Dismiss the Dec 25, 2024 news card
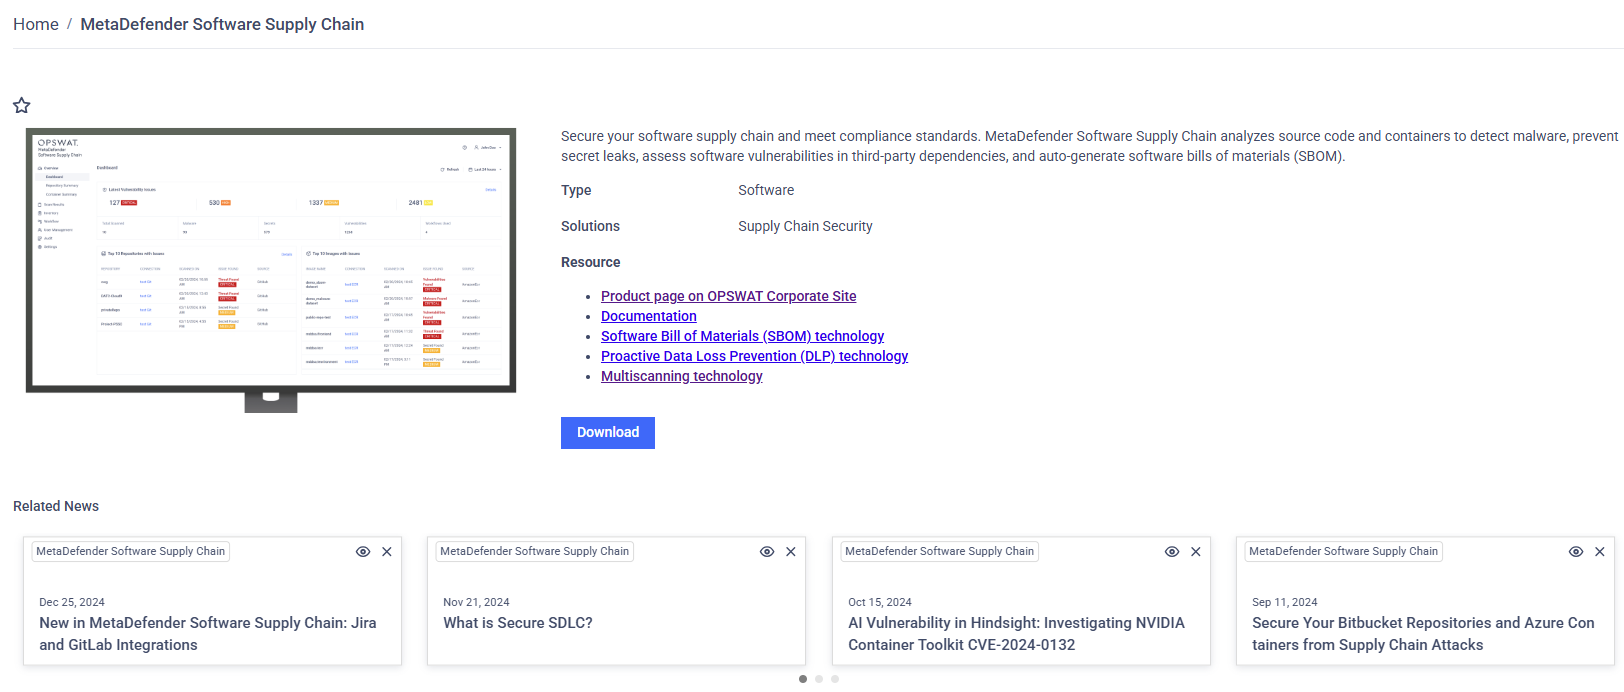 (x=387, y=552)
